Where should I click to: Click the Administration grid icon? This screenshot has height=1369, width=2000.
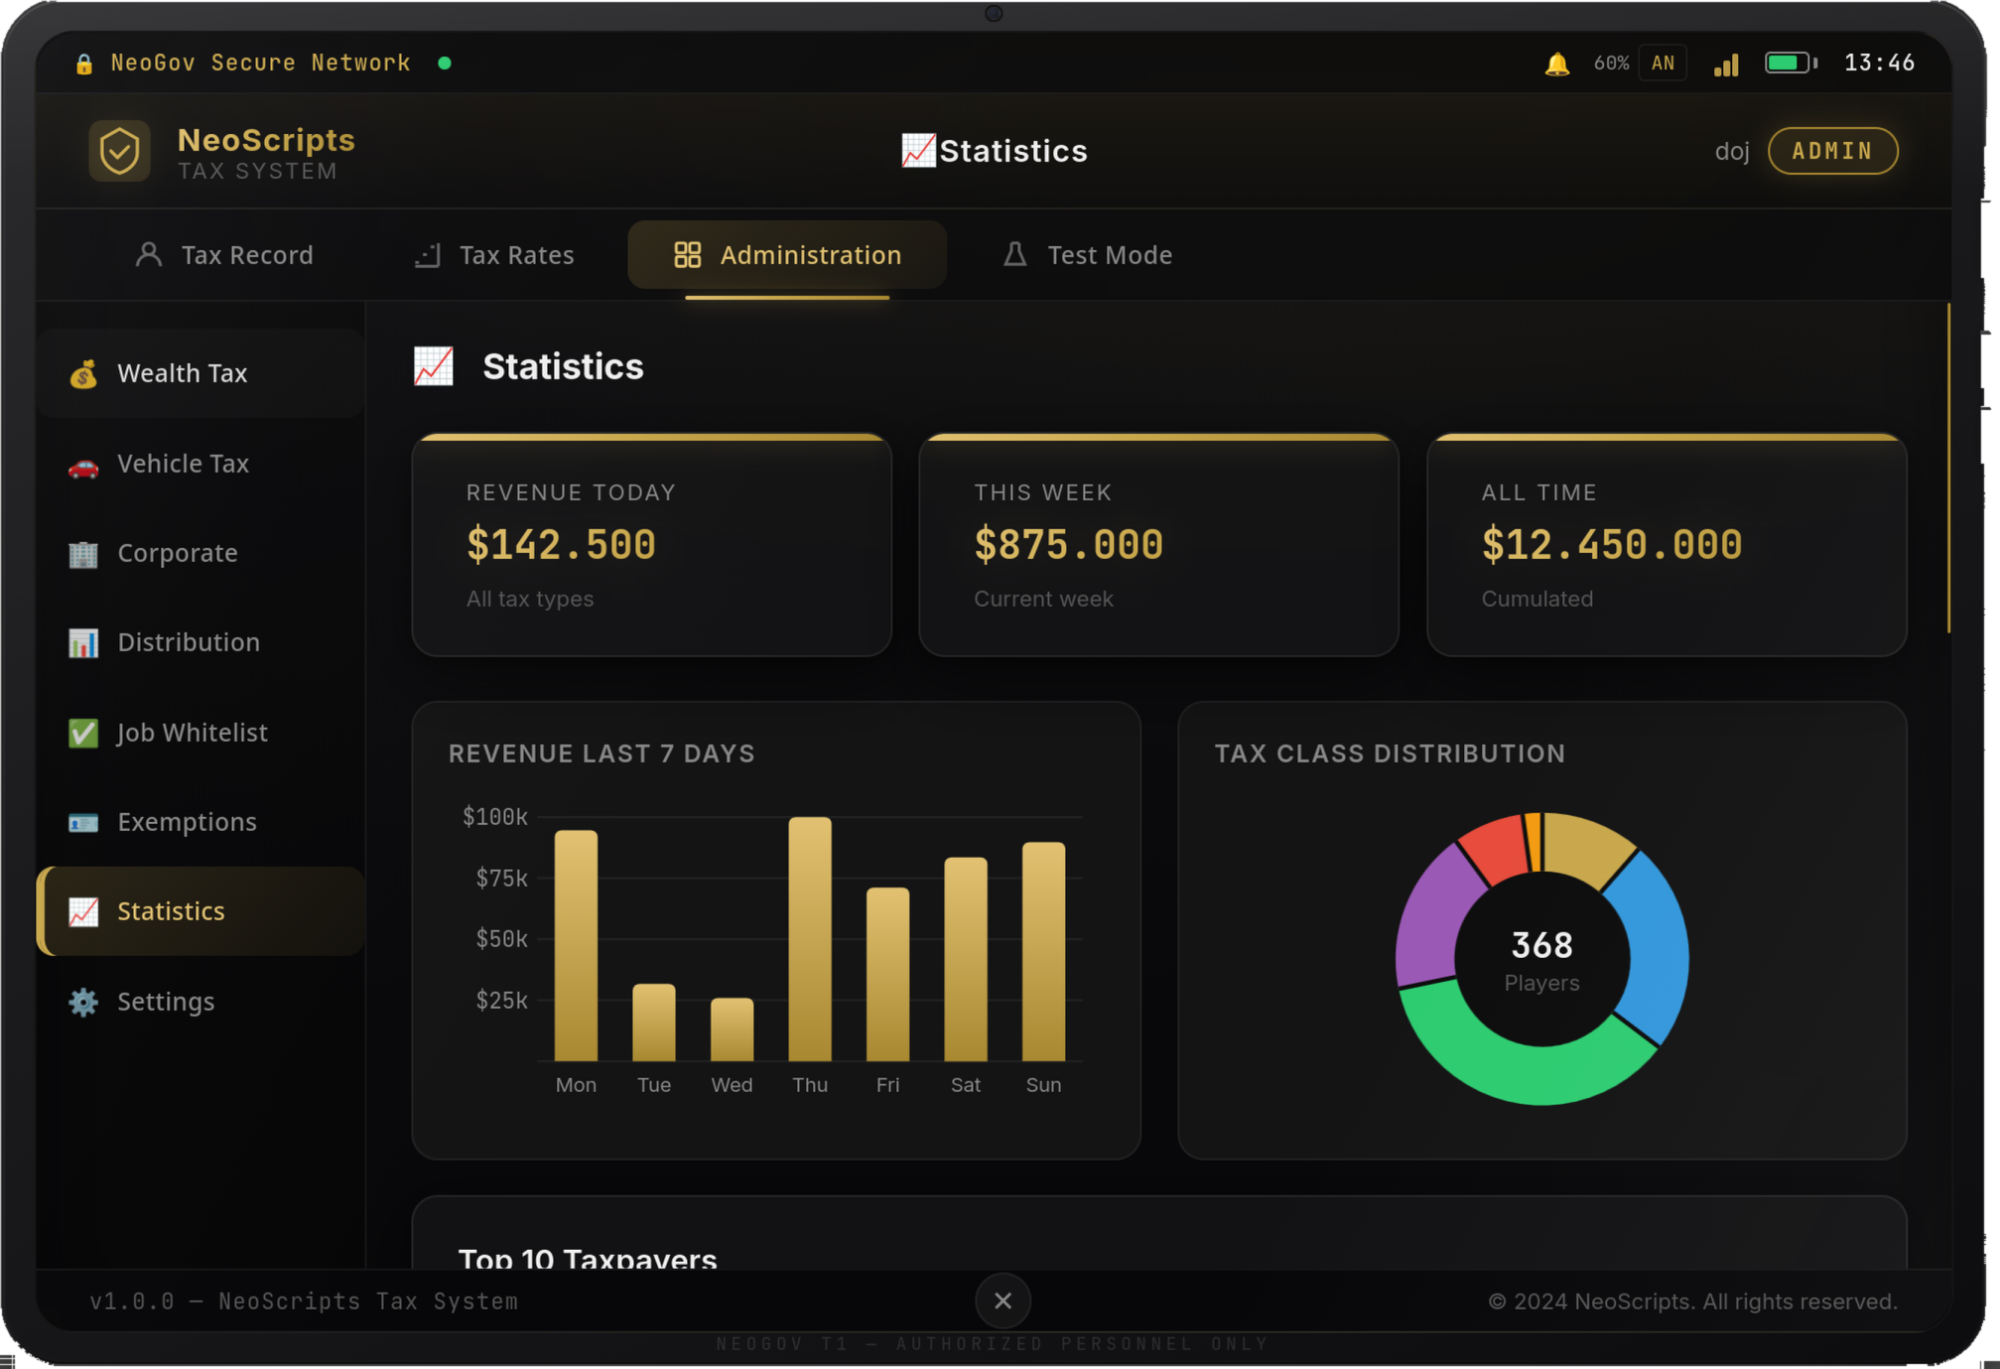click(x=687, y=255)
